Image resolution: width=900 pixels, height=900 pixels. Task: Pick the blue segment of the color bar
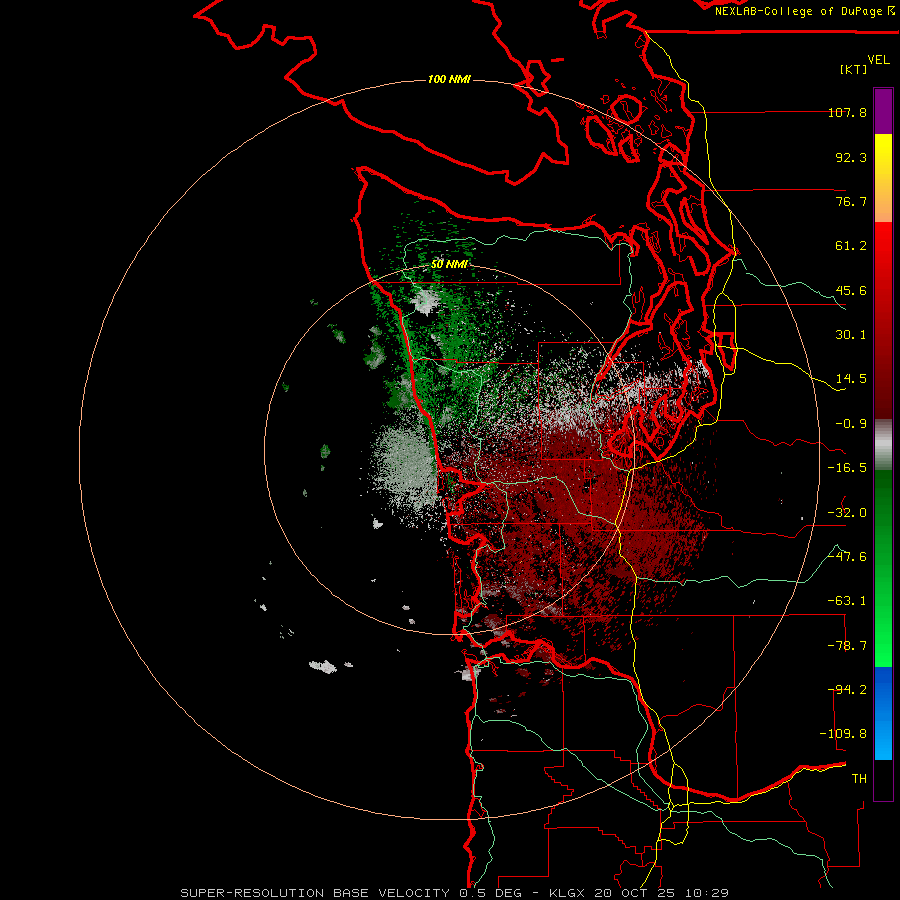click(883, 713)
